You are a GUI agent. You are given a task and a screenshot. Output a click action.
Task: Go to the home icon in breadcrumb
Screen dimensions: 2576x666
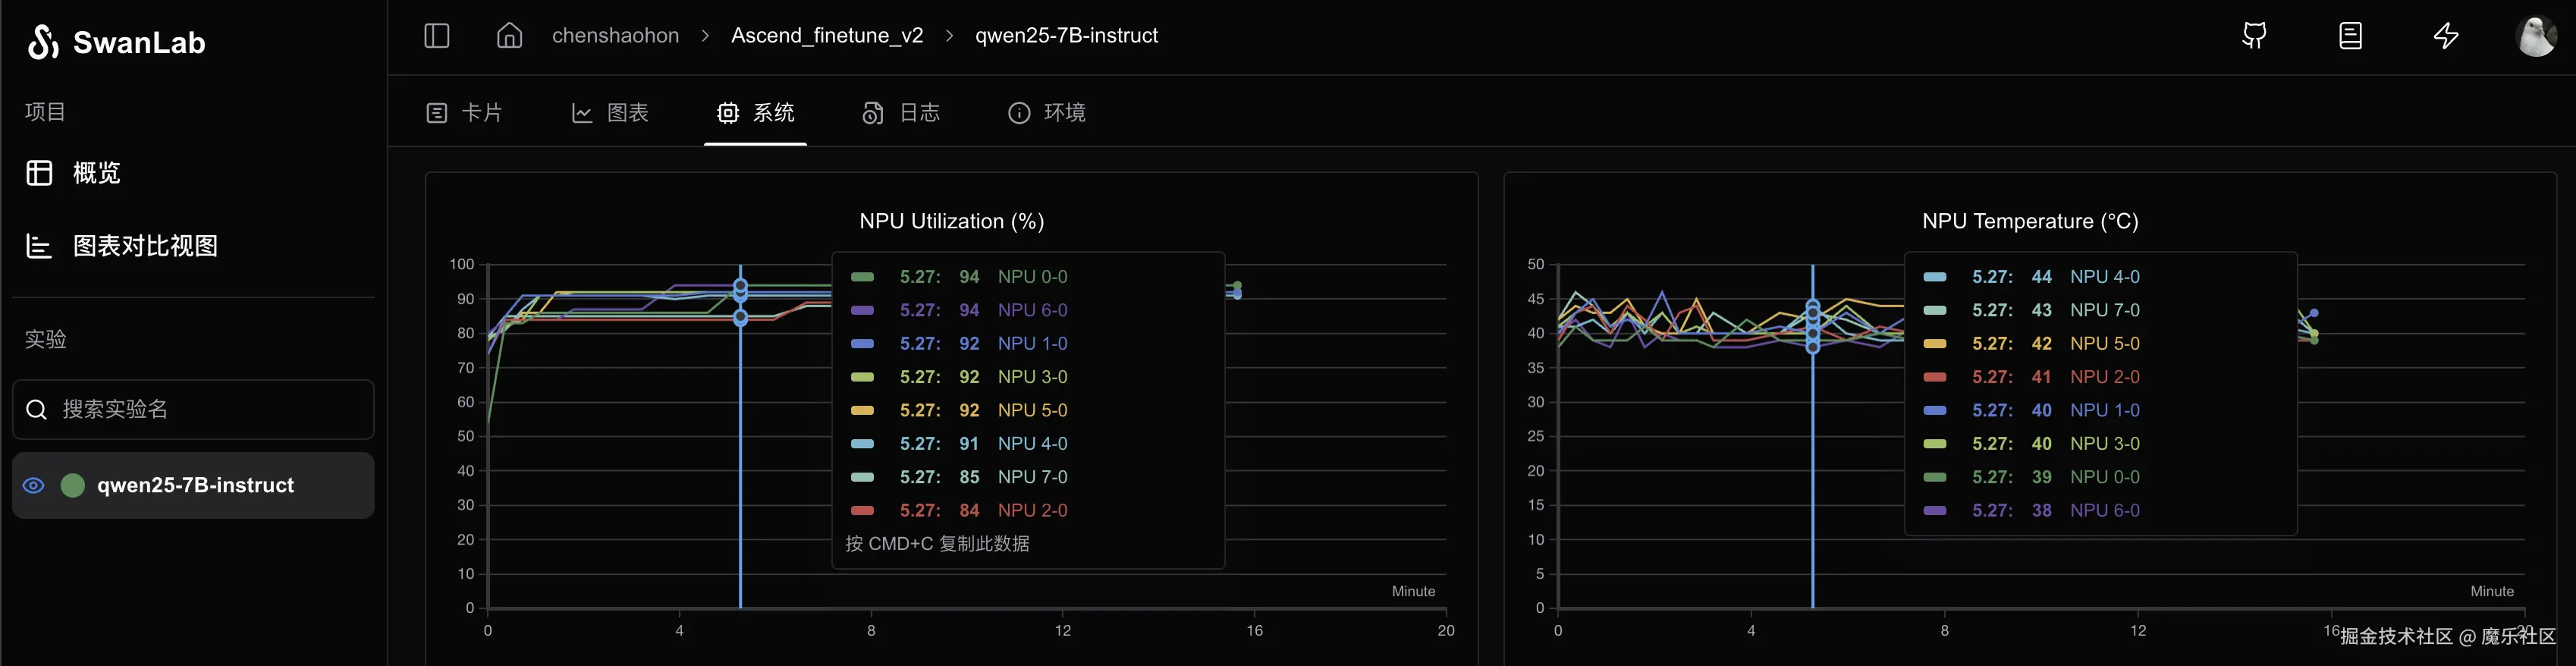pyautogui.click(x=510, y=36)
